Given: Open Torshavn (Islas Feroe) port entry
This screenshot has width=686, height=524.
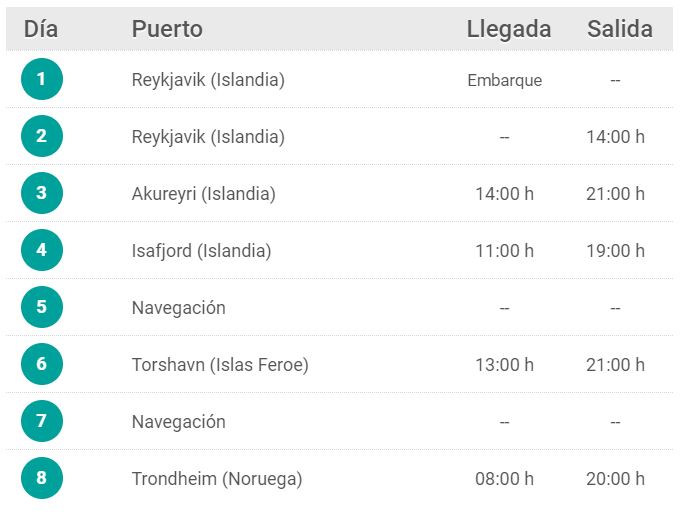Looking at the screenshot, I should 220,365.
